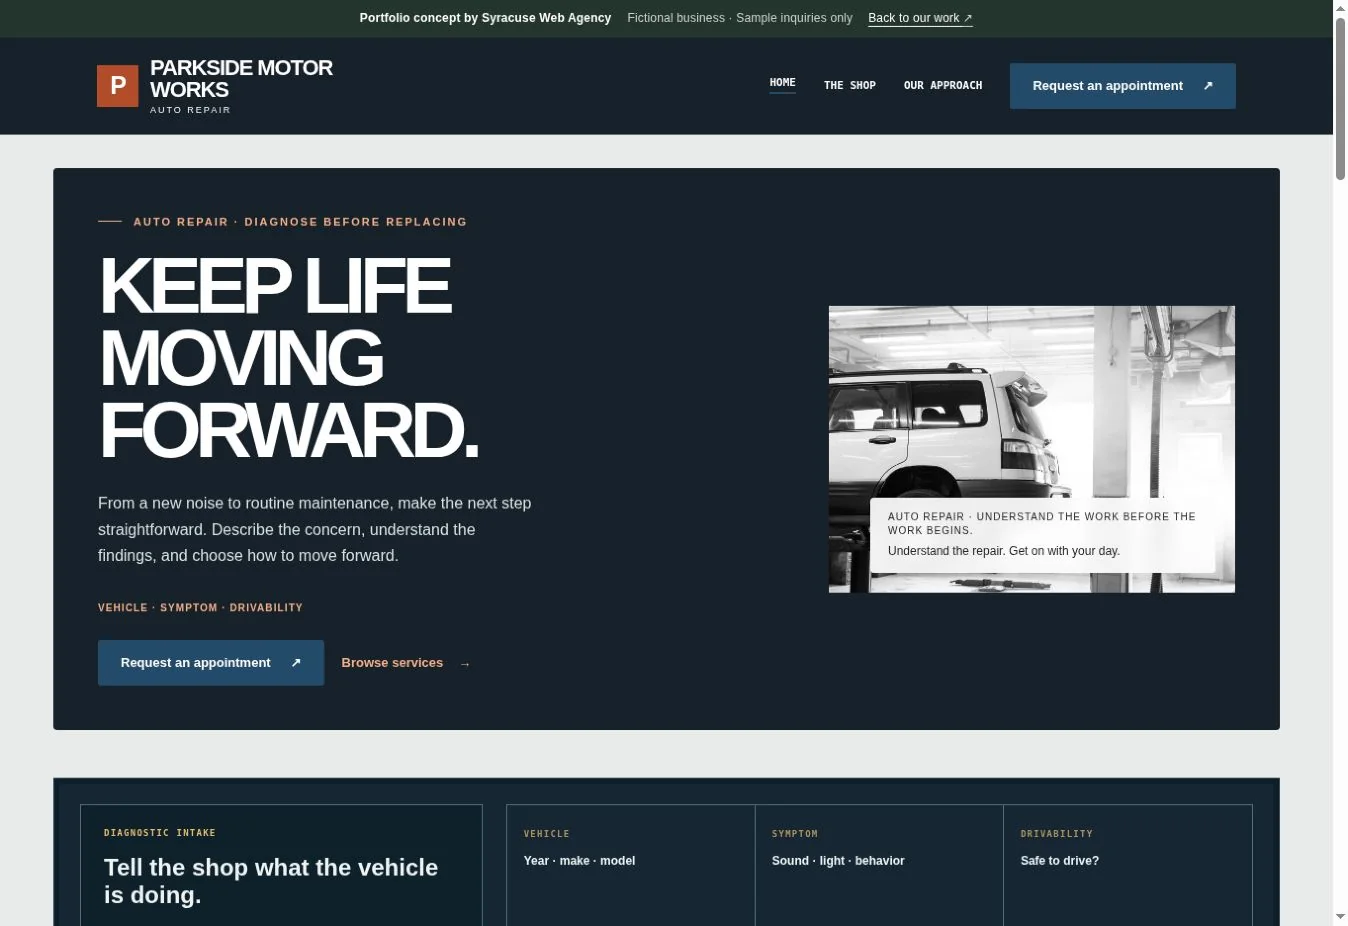The height and width of the screenshot is (926, 1348).
Task: Click arrow icon in hero appointment button
Action: (295, 663)
